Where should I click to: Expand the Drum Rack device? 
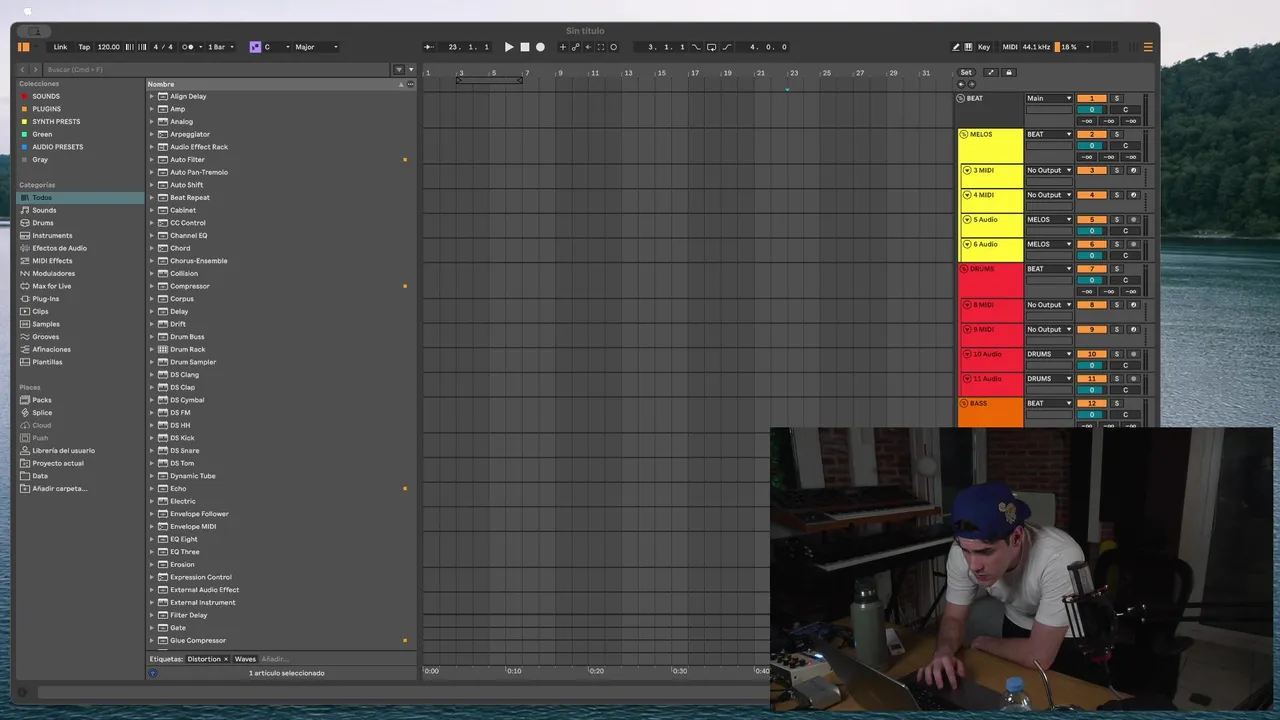(152, 349)
